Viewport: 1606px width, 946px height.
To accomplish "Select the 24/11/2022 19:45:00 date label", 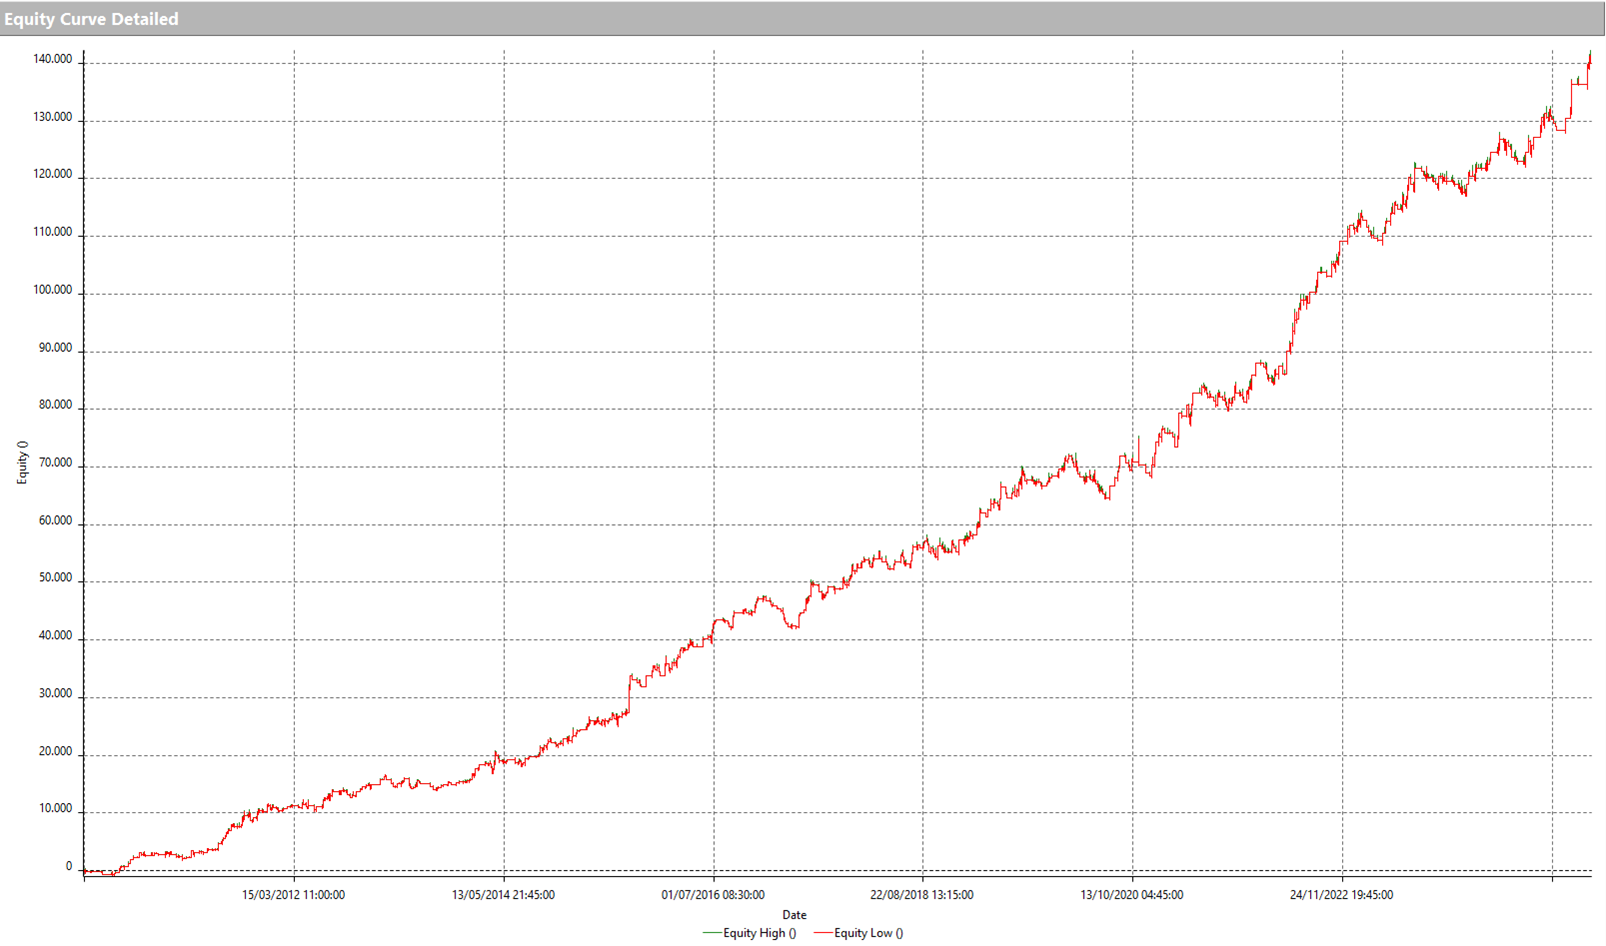I will (1341, 895).
